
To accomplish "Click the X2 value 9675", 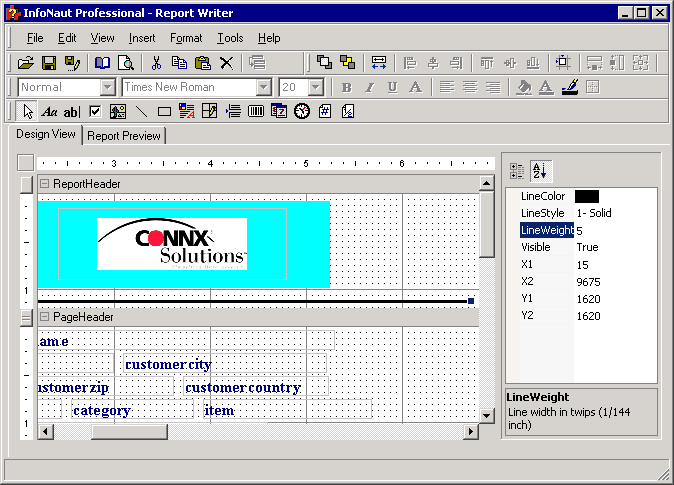I will click(588, 282).
